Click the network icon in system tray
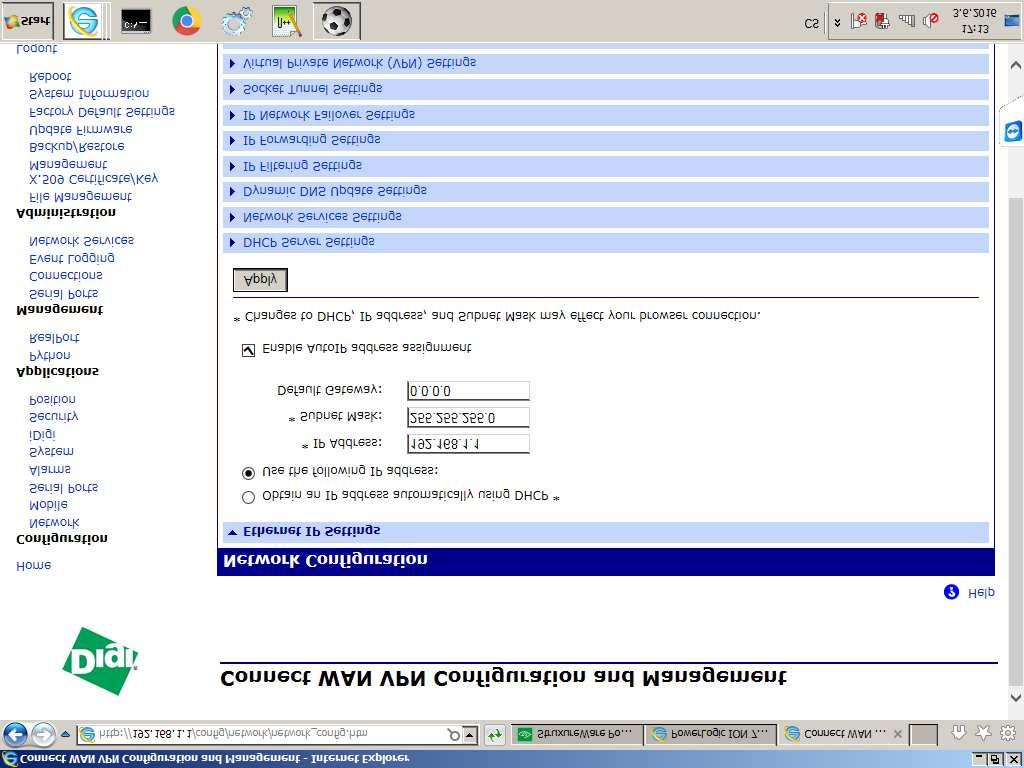This screenshot has height=768, width=1024. 907,22
